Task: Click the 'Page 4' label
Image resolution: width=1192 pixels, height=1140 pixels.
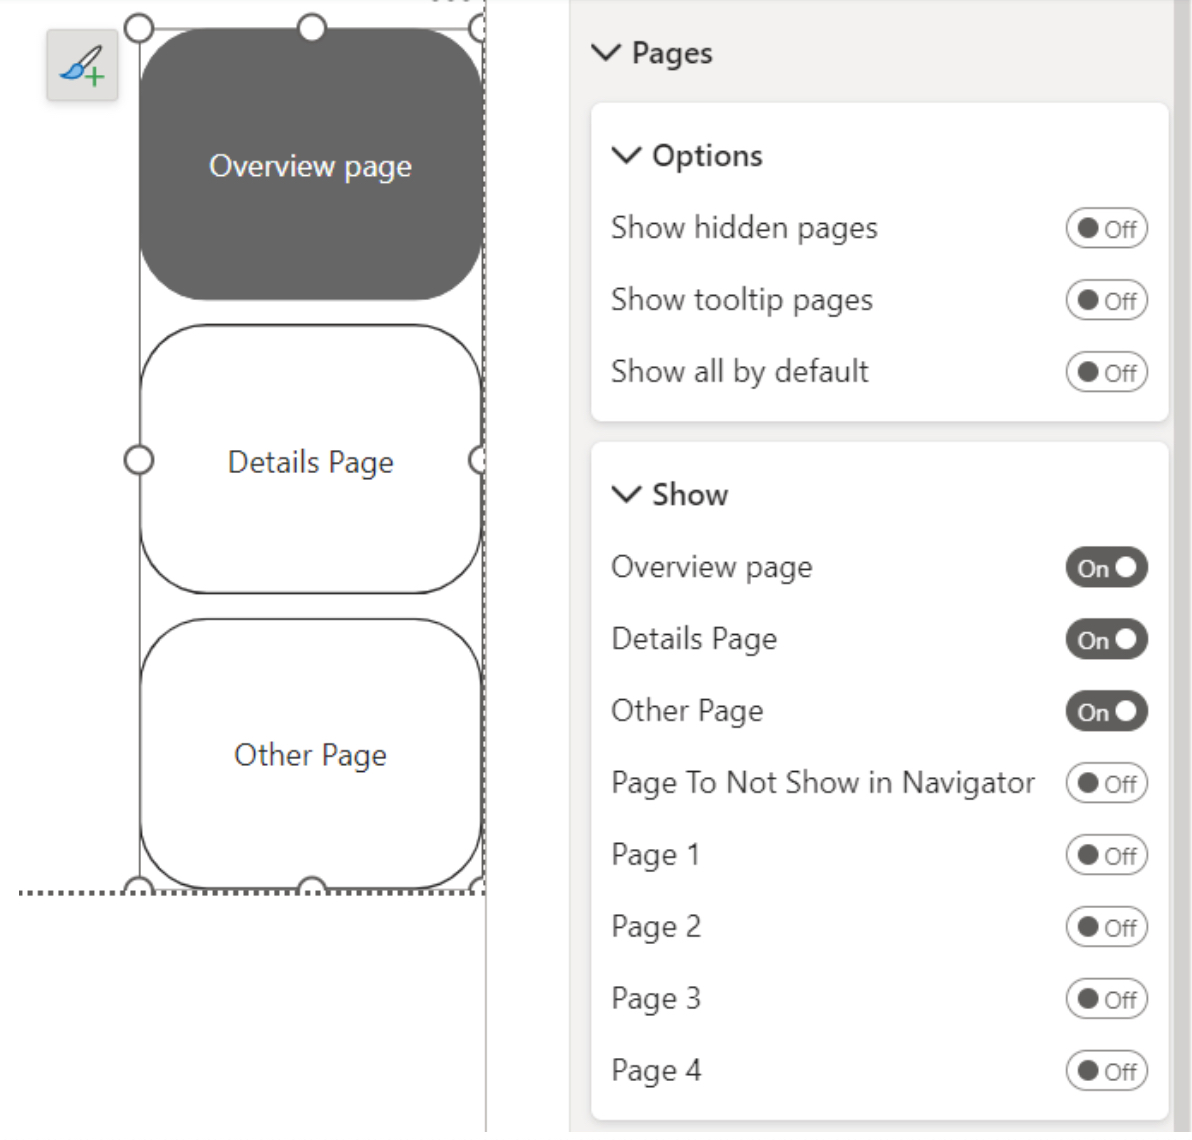Action: (x=656, y=1072)
